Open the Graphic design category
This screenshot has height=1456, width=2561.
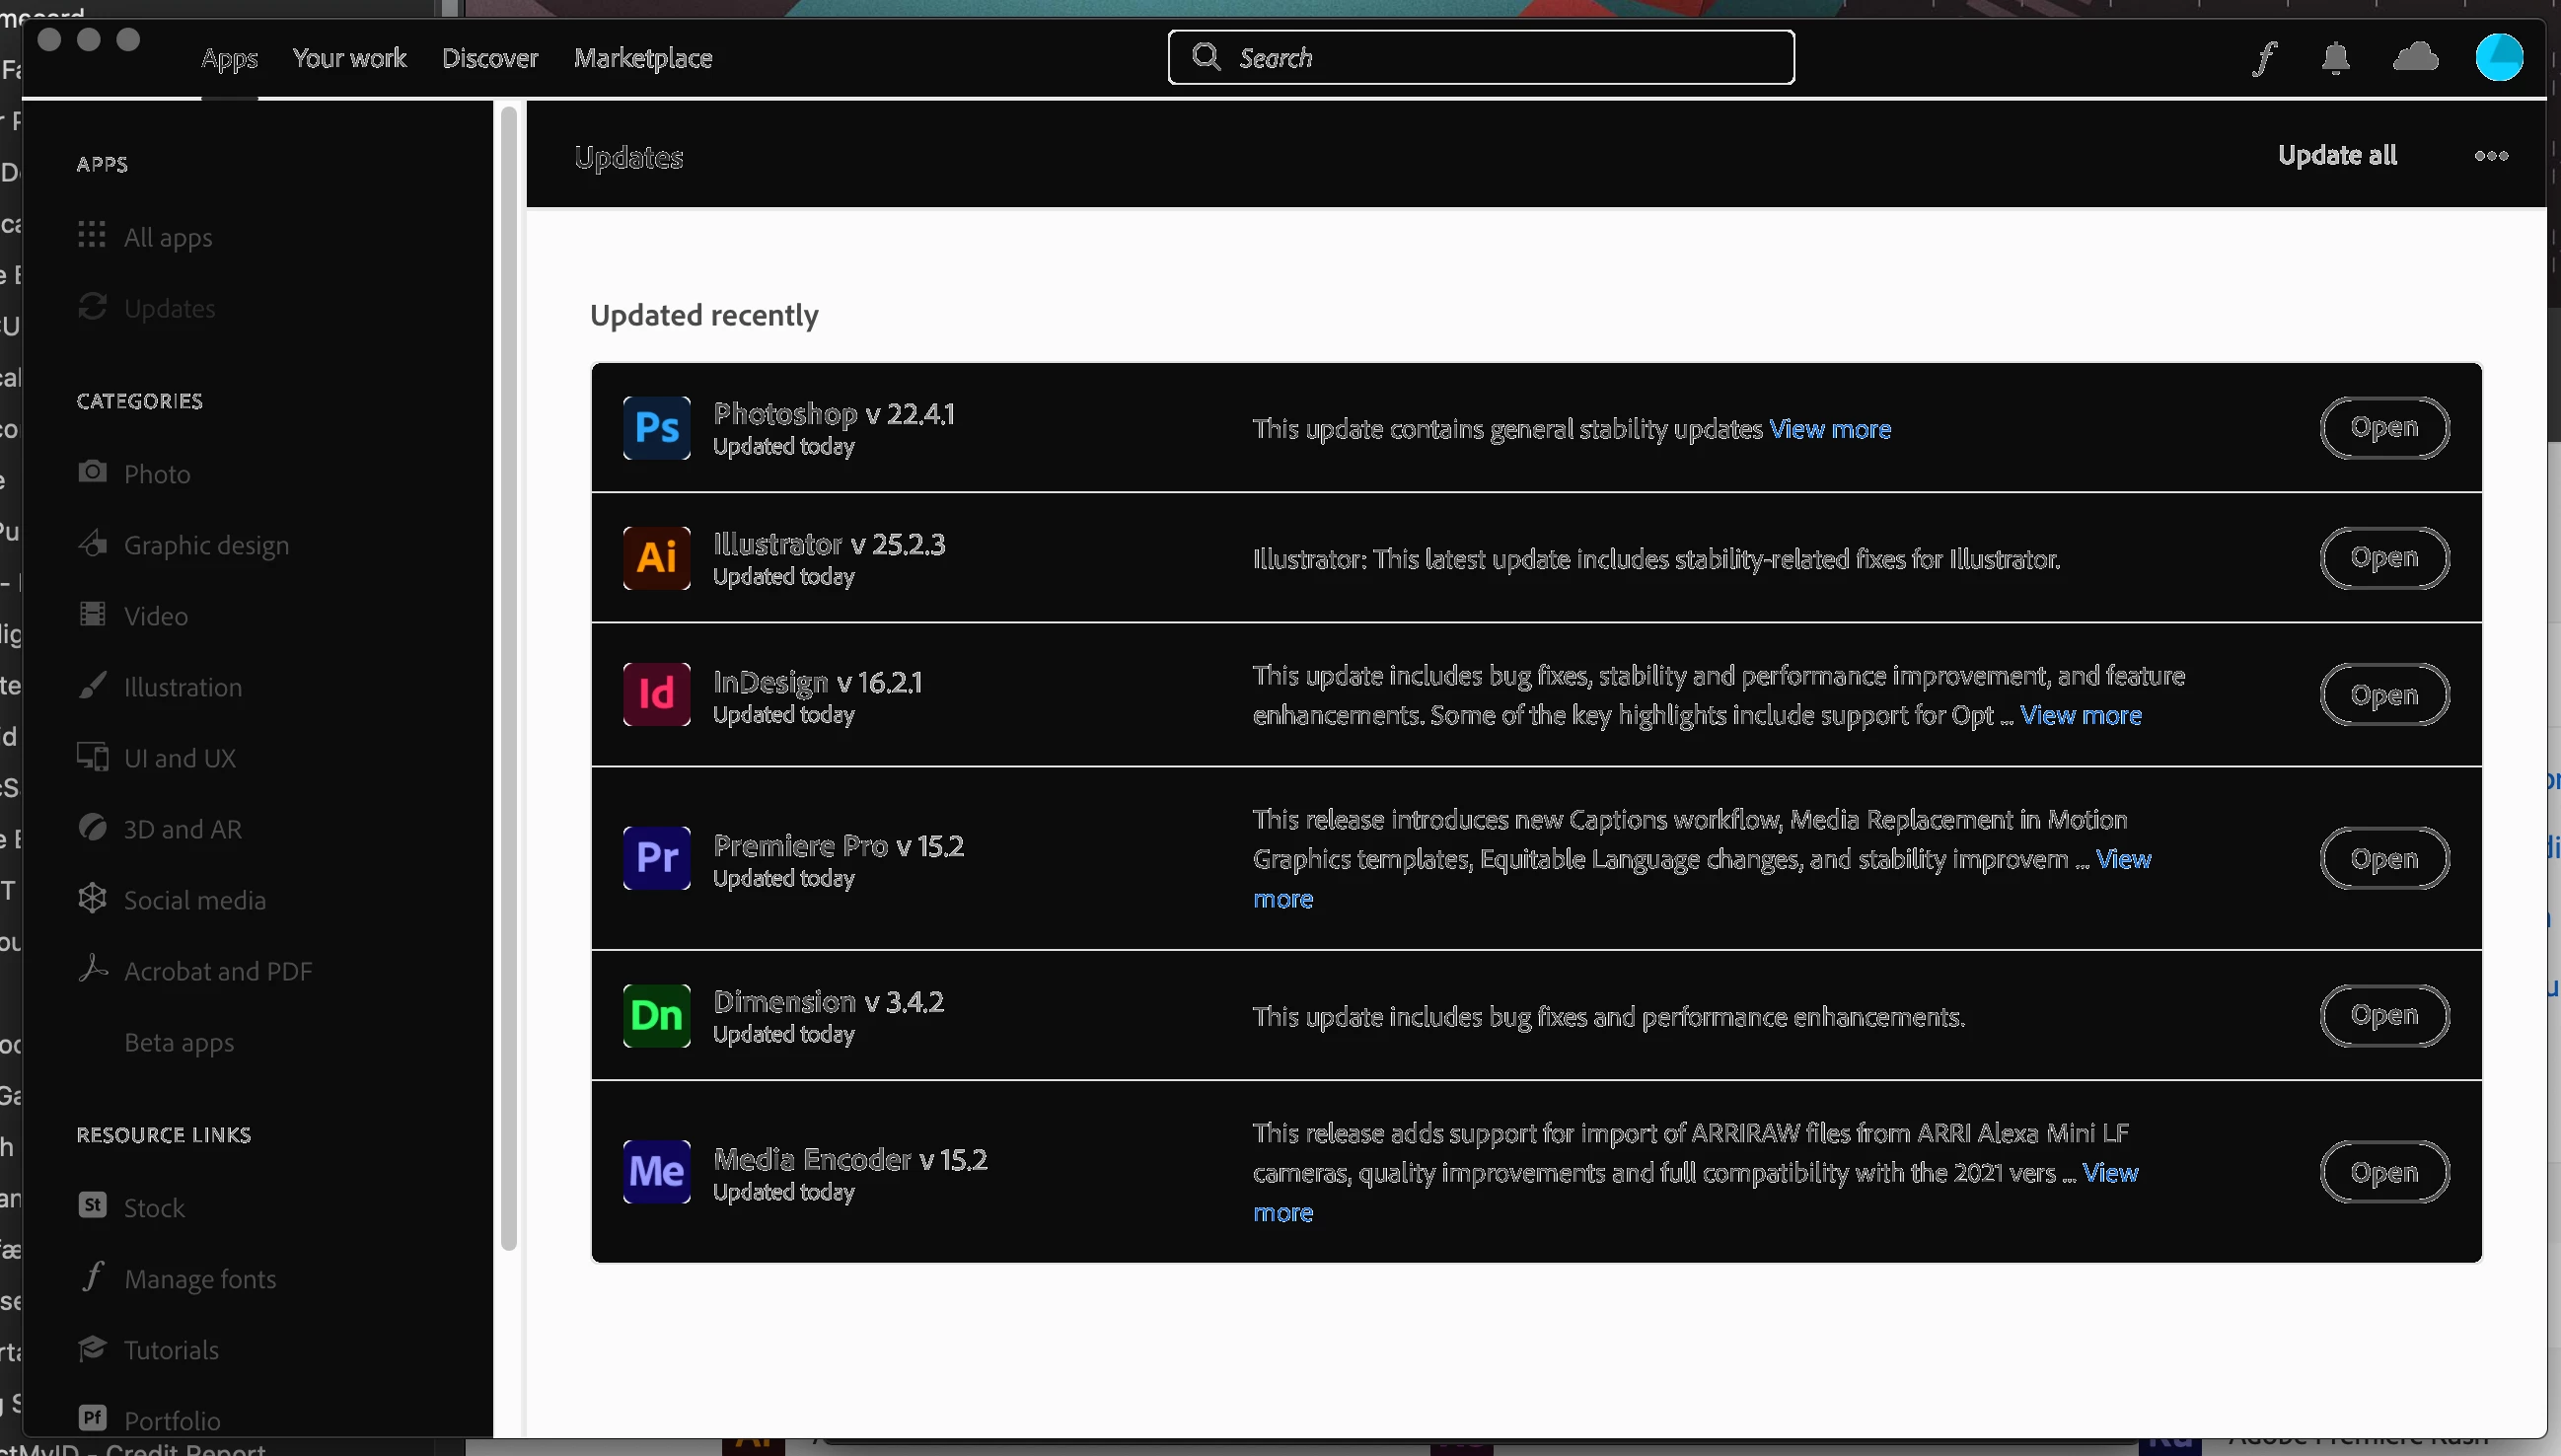(x=205, y=545)
